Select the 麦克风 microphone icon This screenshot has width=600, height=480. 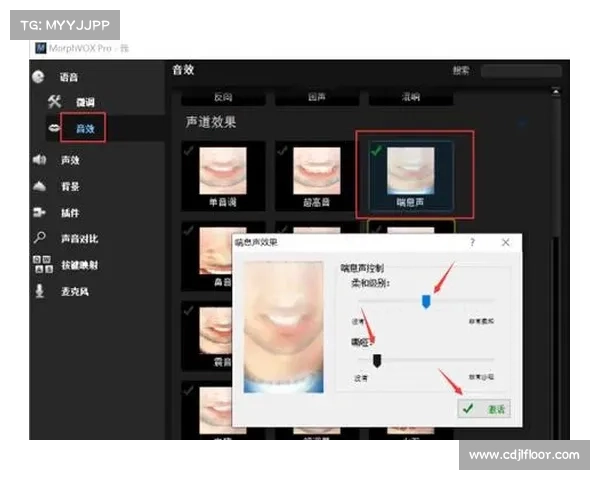39,291
